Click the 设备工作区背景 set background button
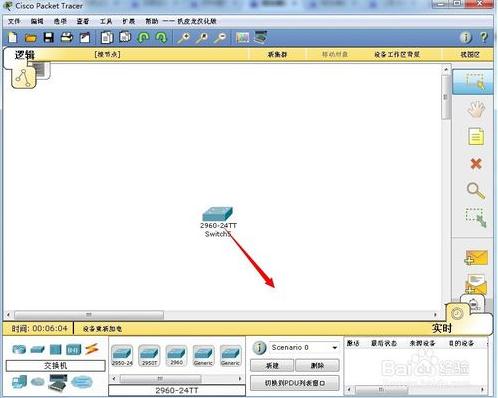This screenshot has width=498, height=398. [397, 54]
